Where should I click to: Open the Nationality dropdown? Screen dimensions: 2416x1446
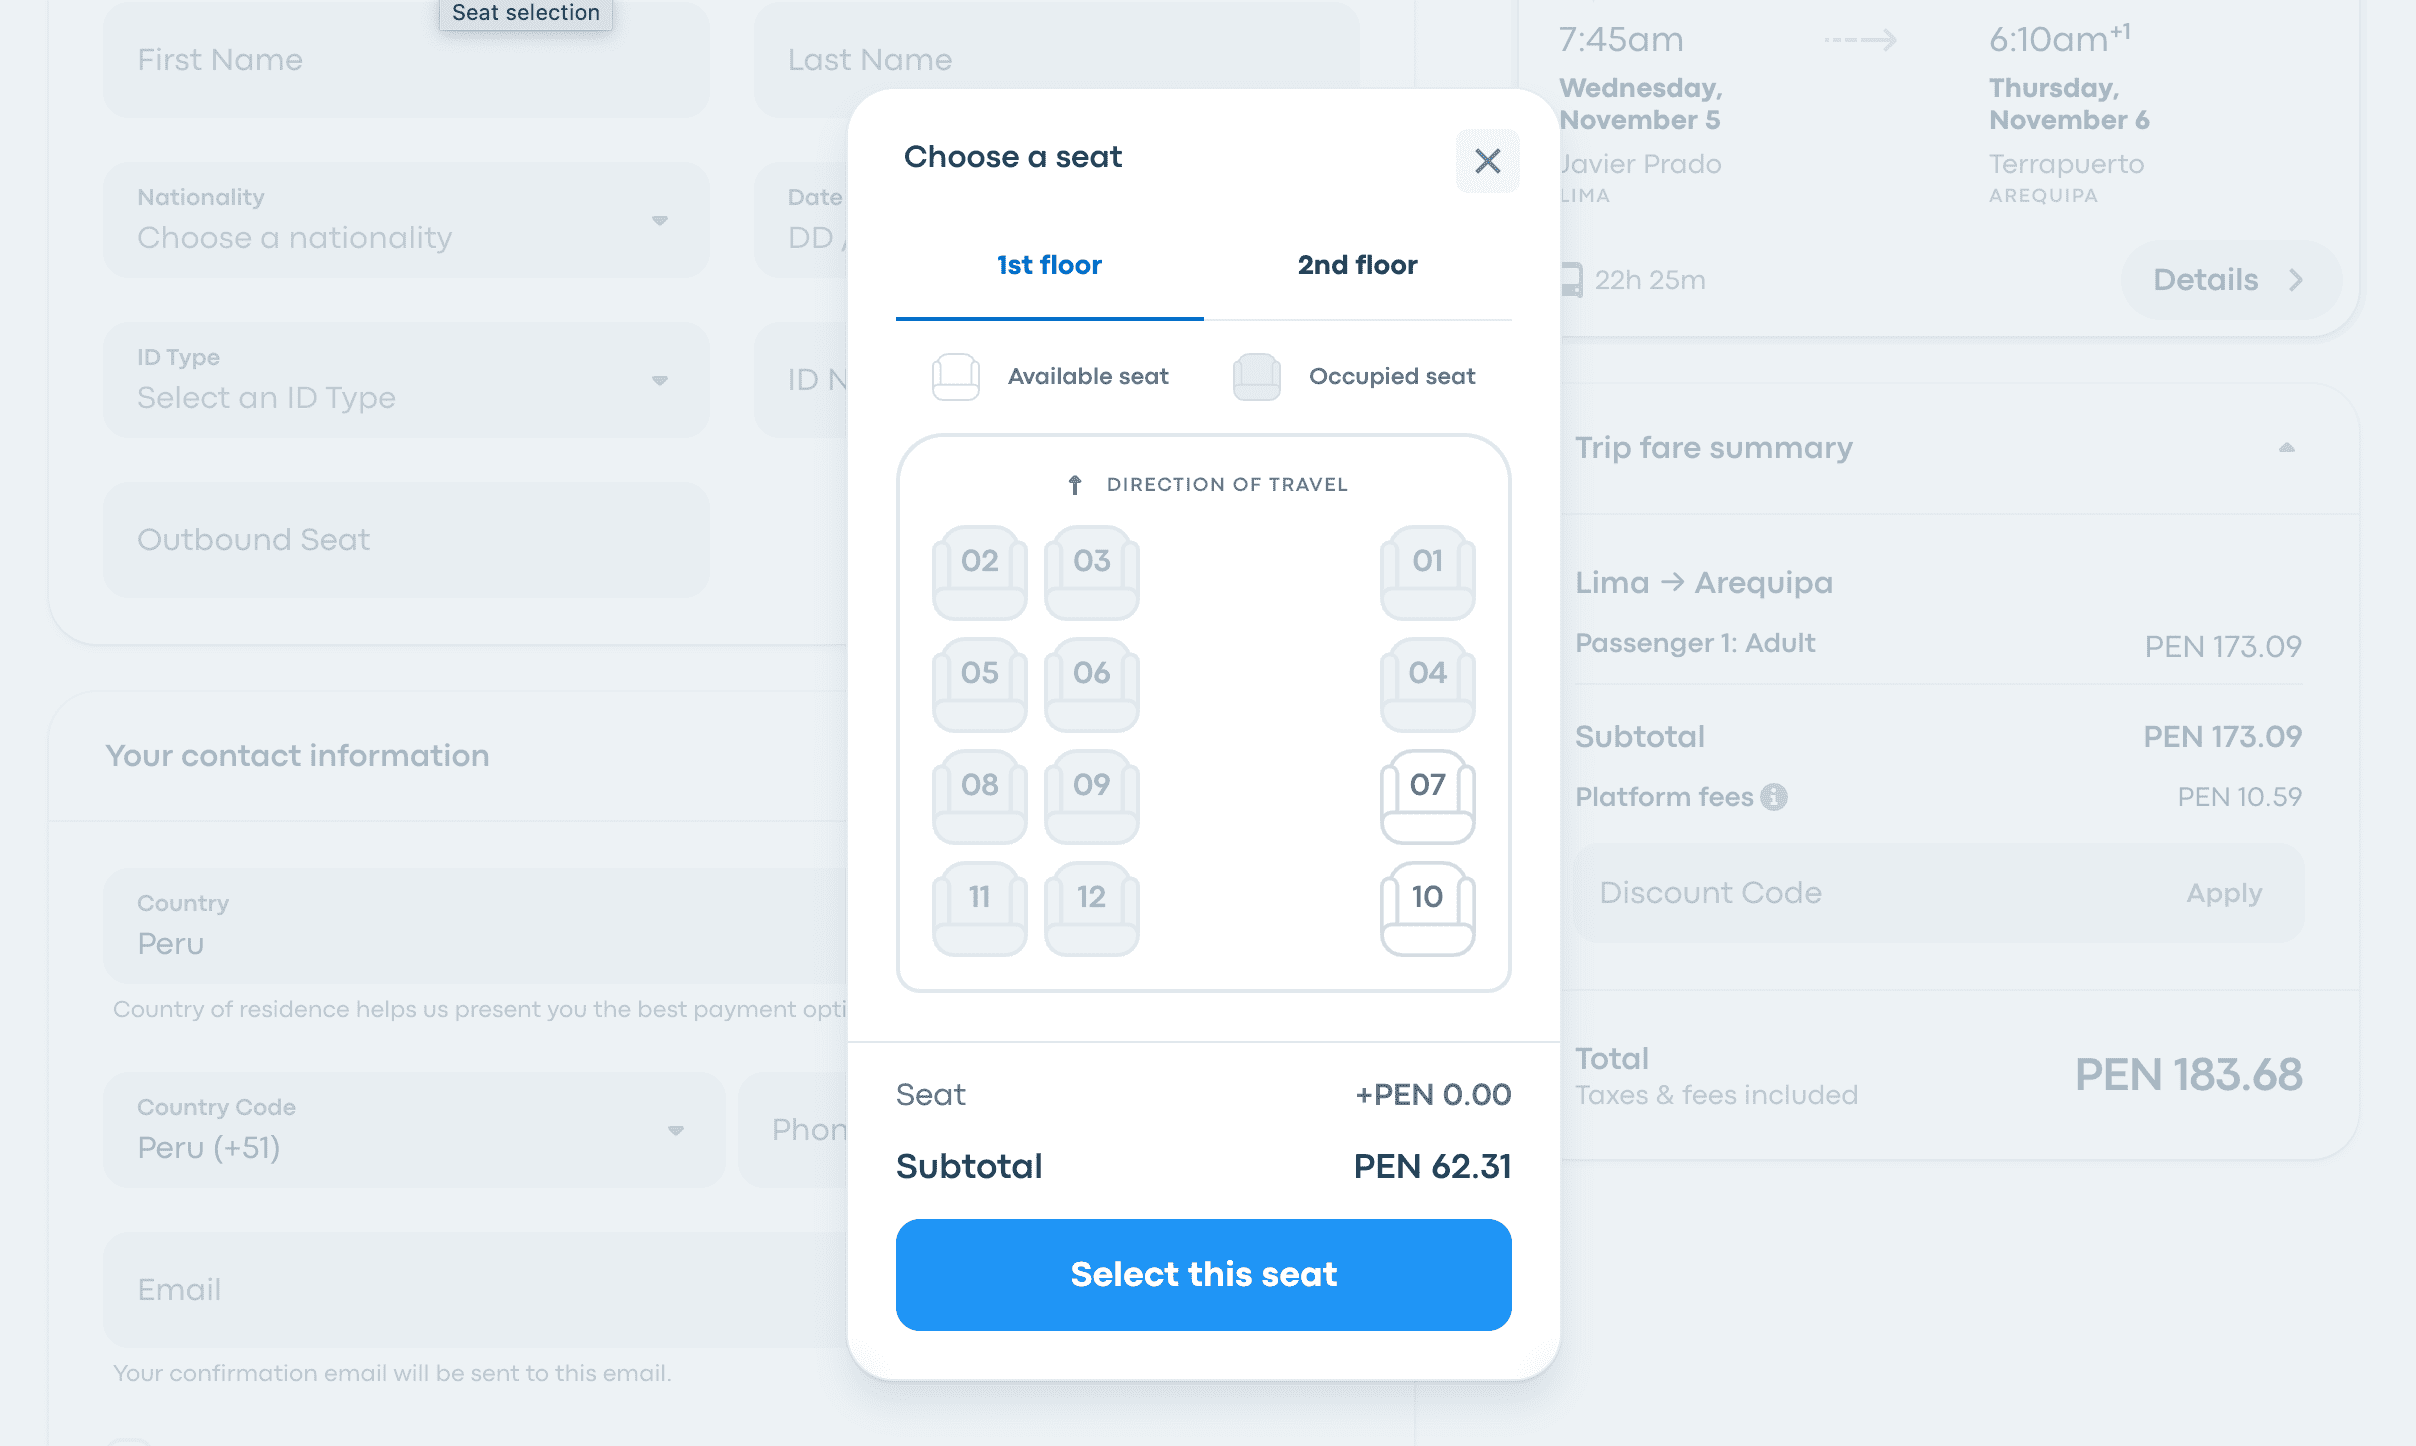406,221
